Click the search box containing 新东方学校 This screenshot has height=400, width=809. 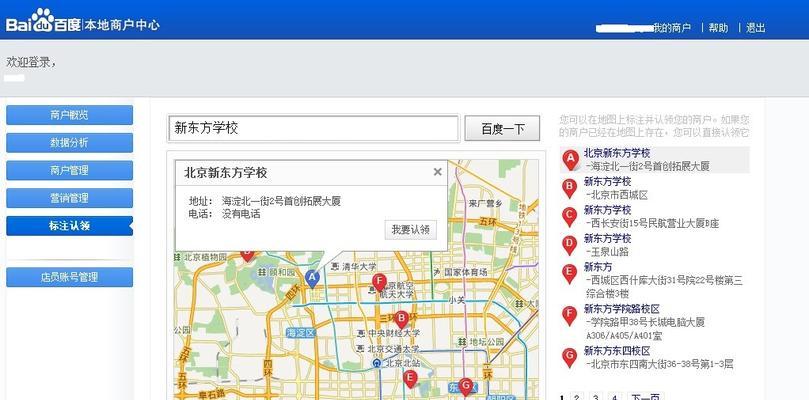[x=313, y=129]
